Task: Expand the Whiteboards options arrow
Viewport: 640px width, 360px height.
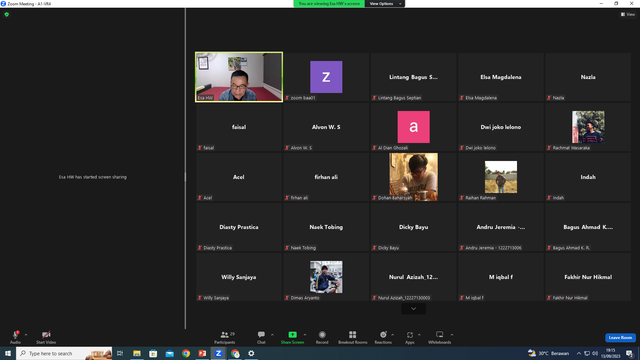Action: (452, 335)
